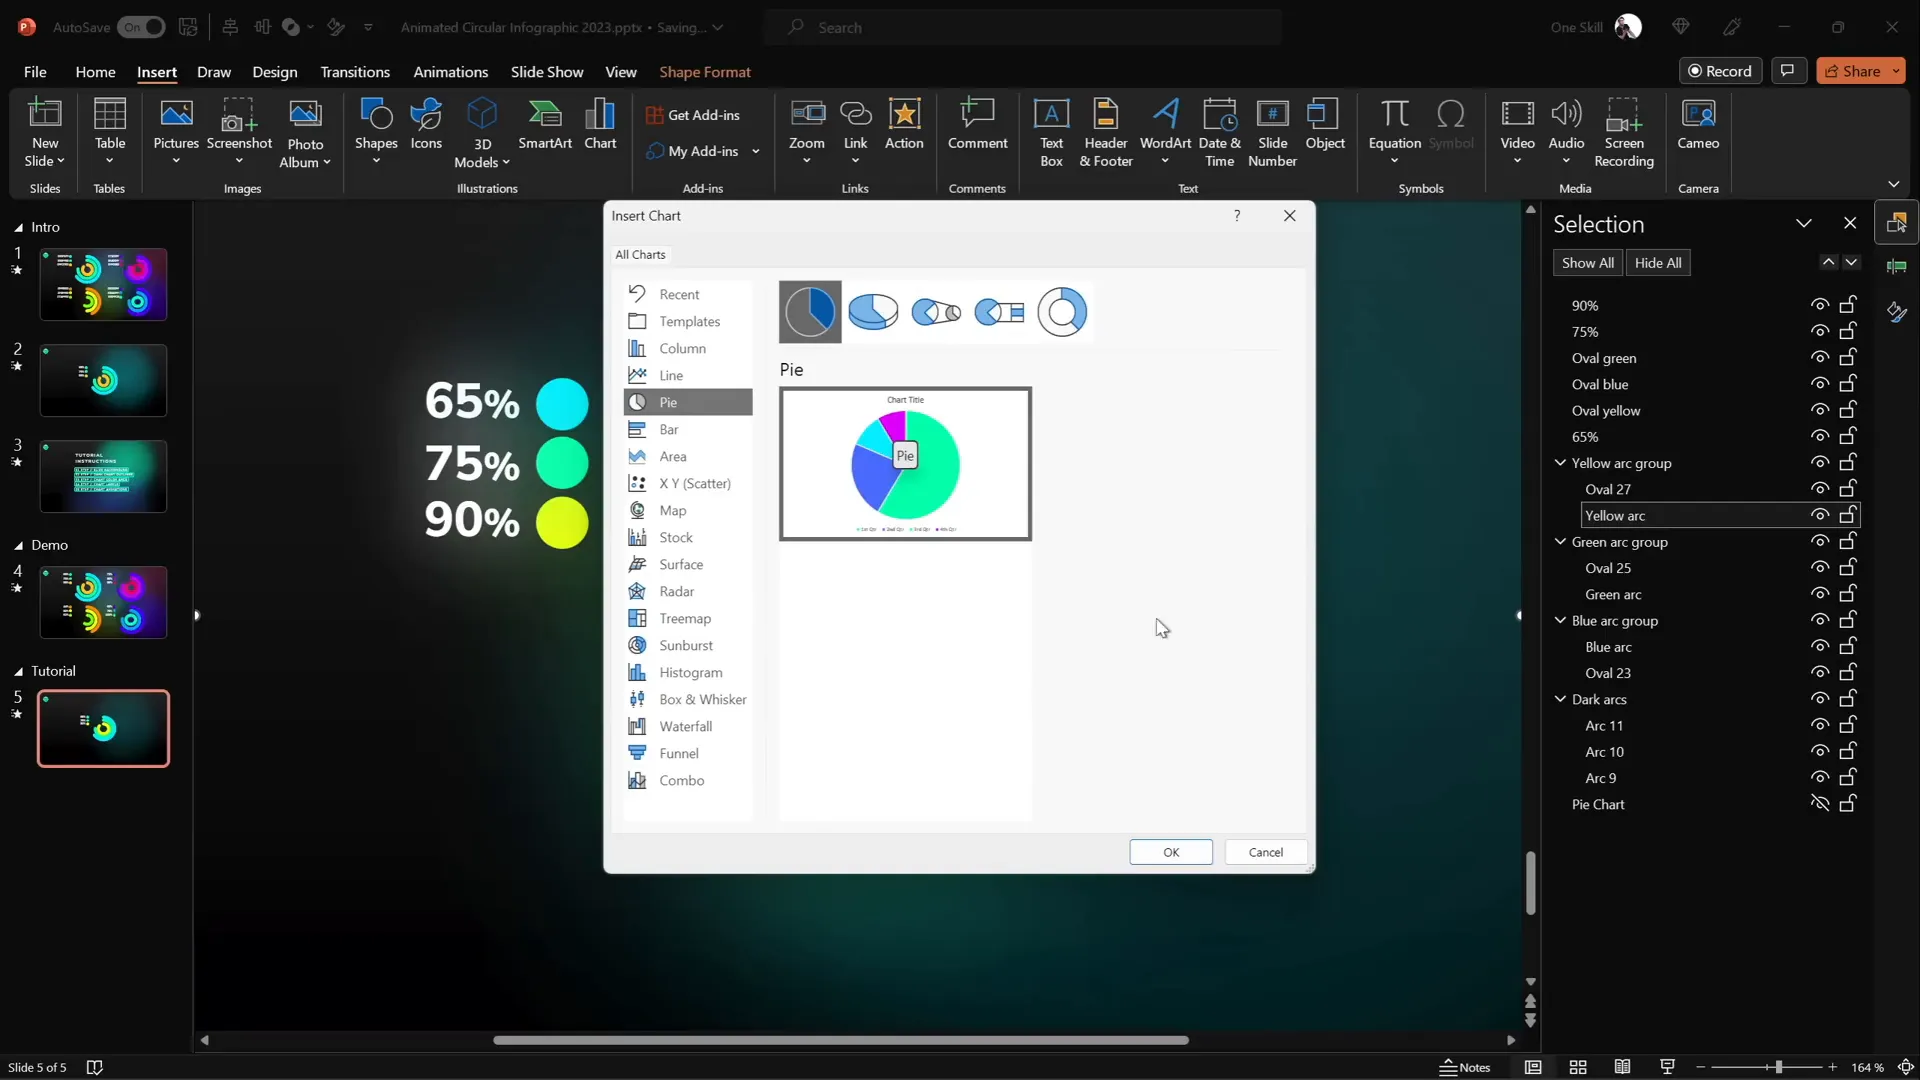Click the zoom slider handle
1920x1080 pixels.
(x=1779, y=1067)
